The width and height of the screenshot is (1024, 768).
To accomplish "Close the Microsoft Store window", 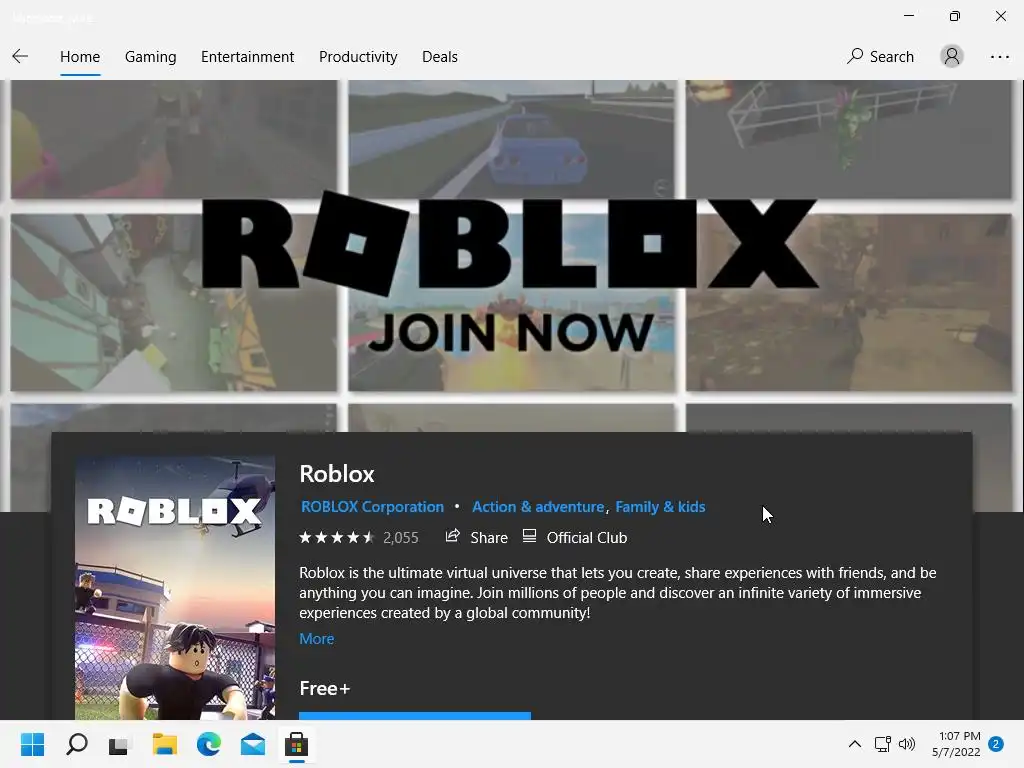I will pyautogui.click(x=1000, y=16).
